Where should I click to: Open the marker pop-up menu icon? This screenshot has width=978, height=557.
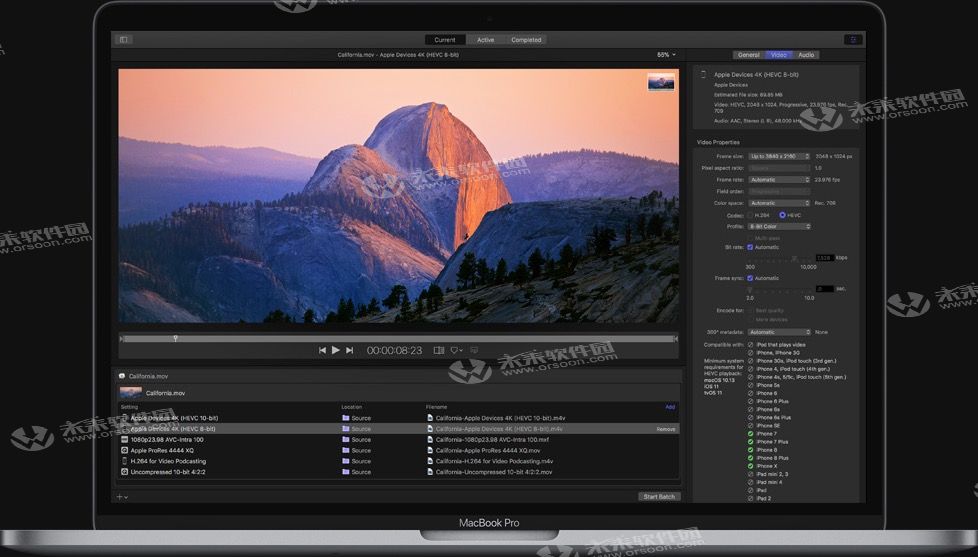click(456, 350)
